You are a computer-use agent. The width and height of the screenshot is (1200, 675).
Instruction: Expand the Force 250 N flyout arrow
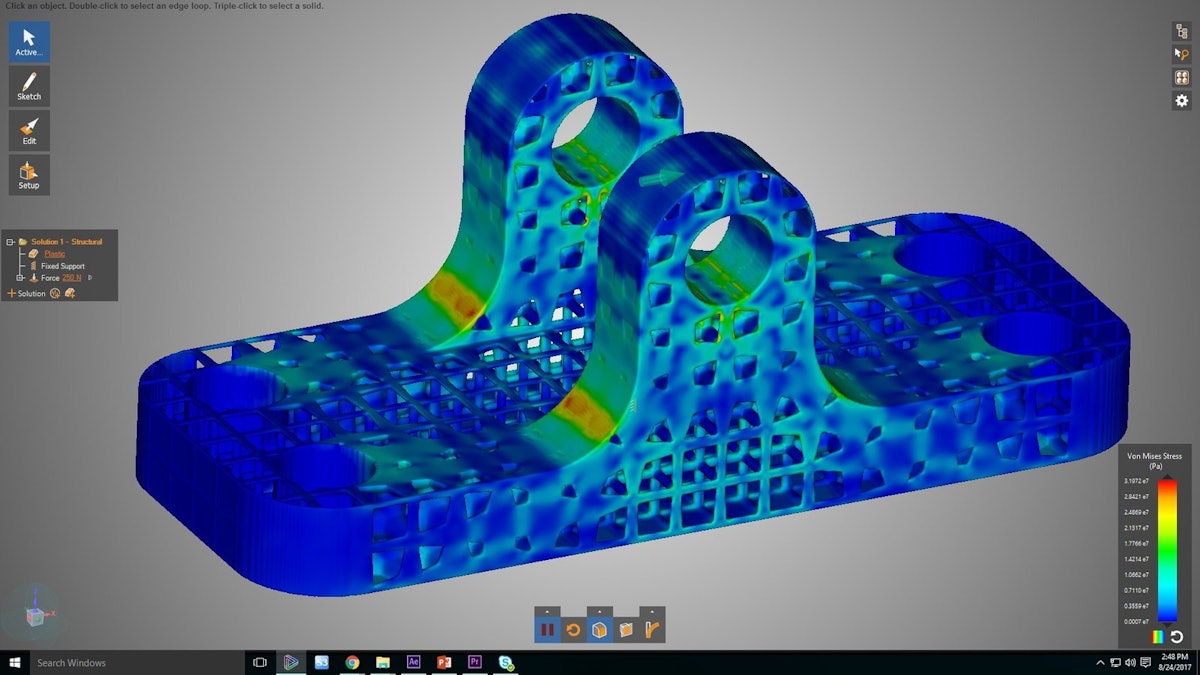[90, 278]
